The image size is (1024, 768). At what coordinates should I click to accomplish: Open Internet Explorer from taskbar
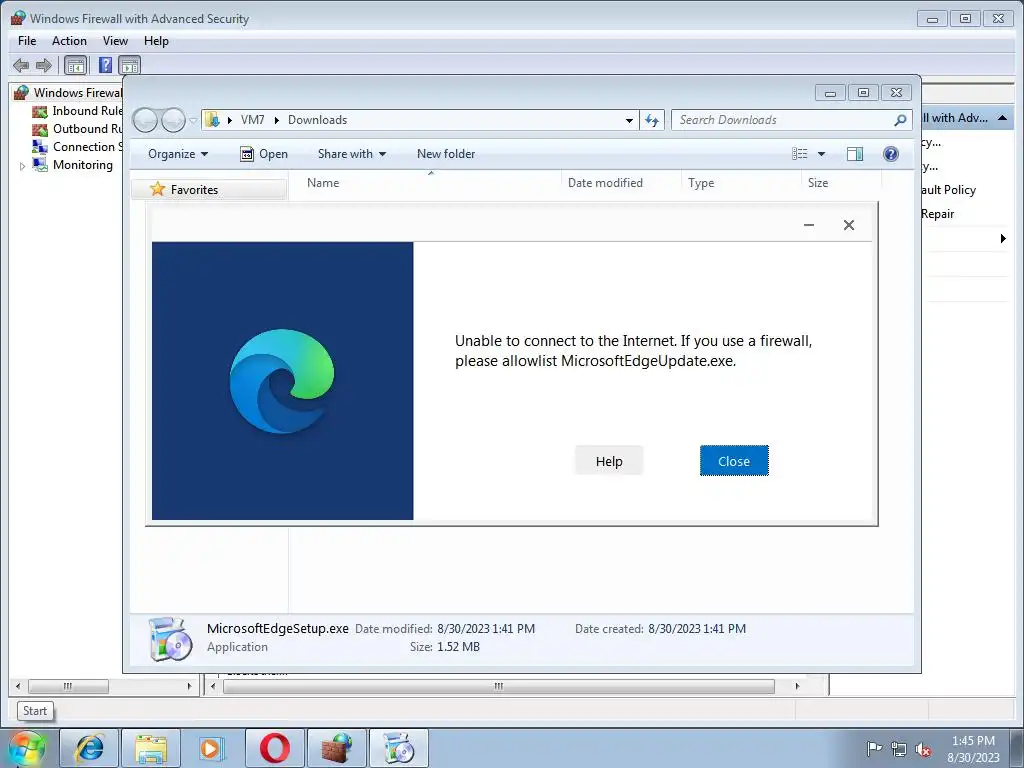(x=89, y=748)
